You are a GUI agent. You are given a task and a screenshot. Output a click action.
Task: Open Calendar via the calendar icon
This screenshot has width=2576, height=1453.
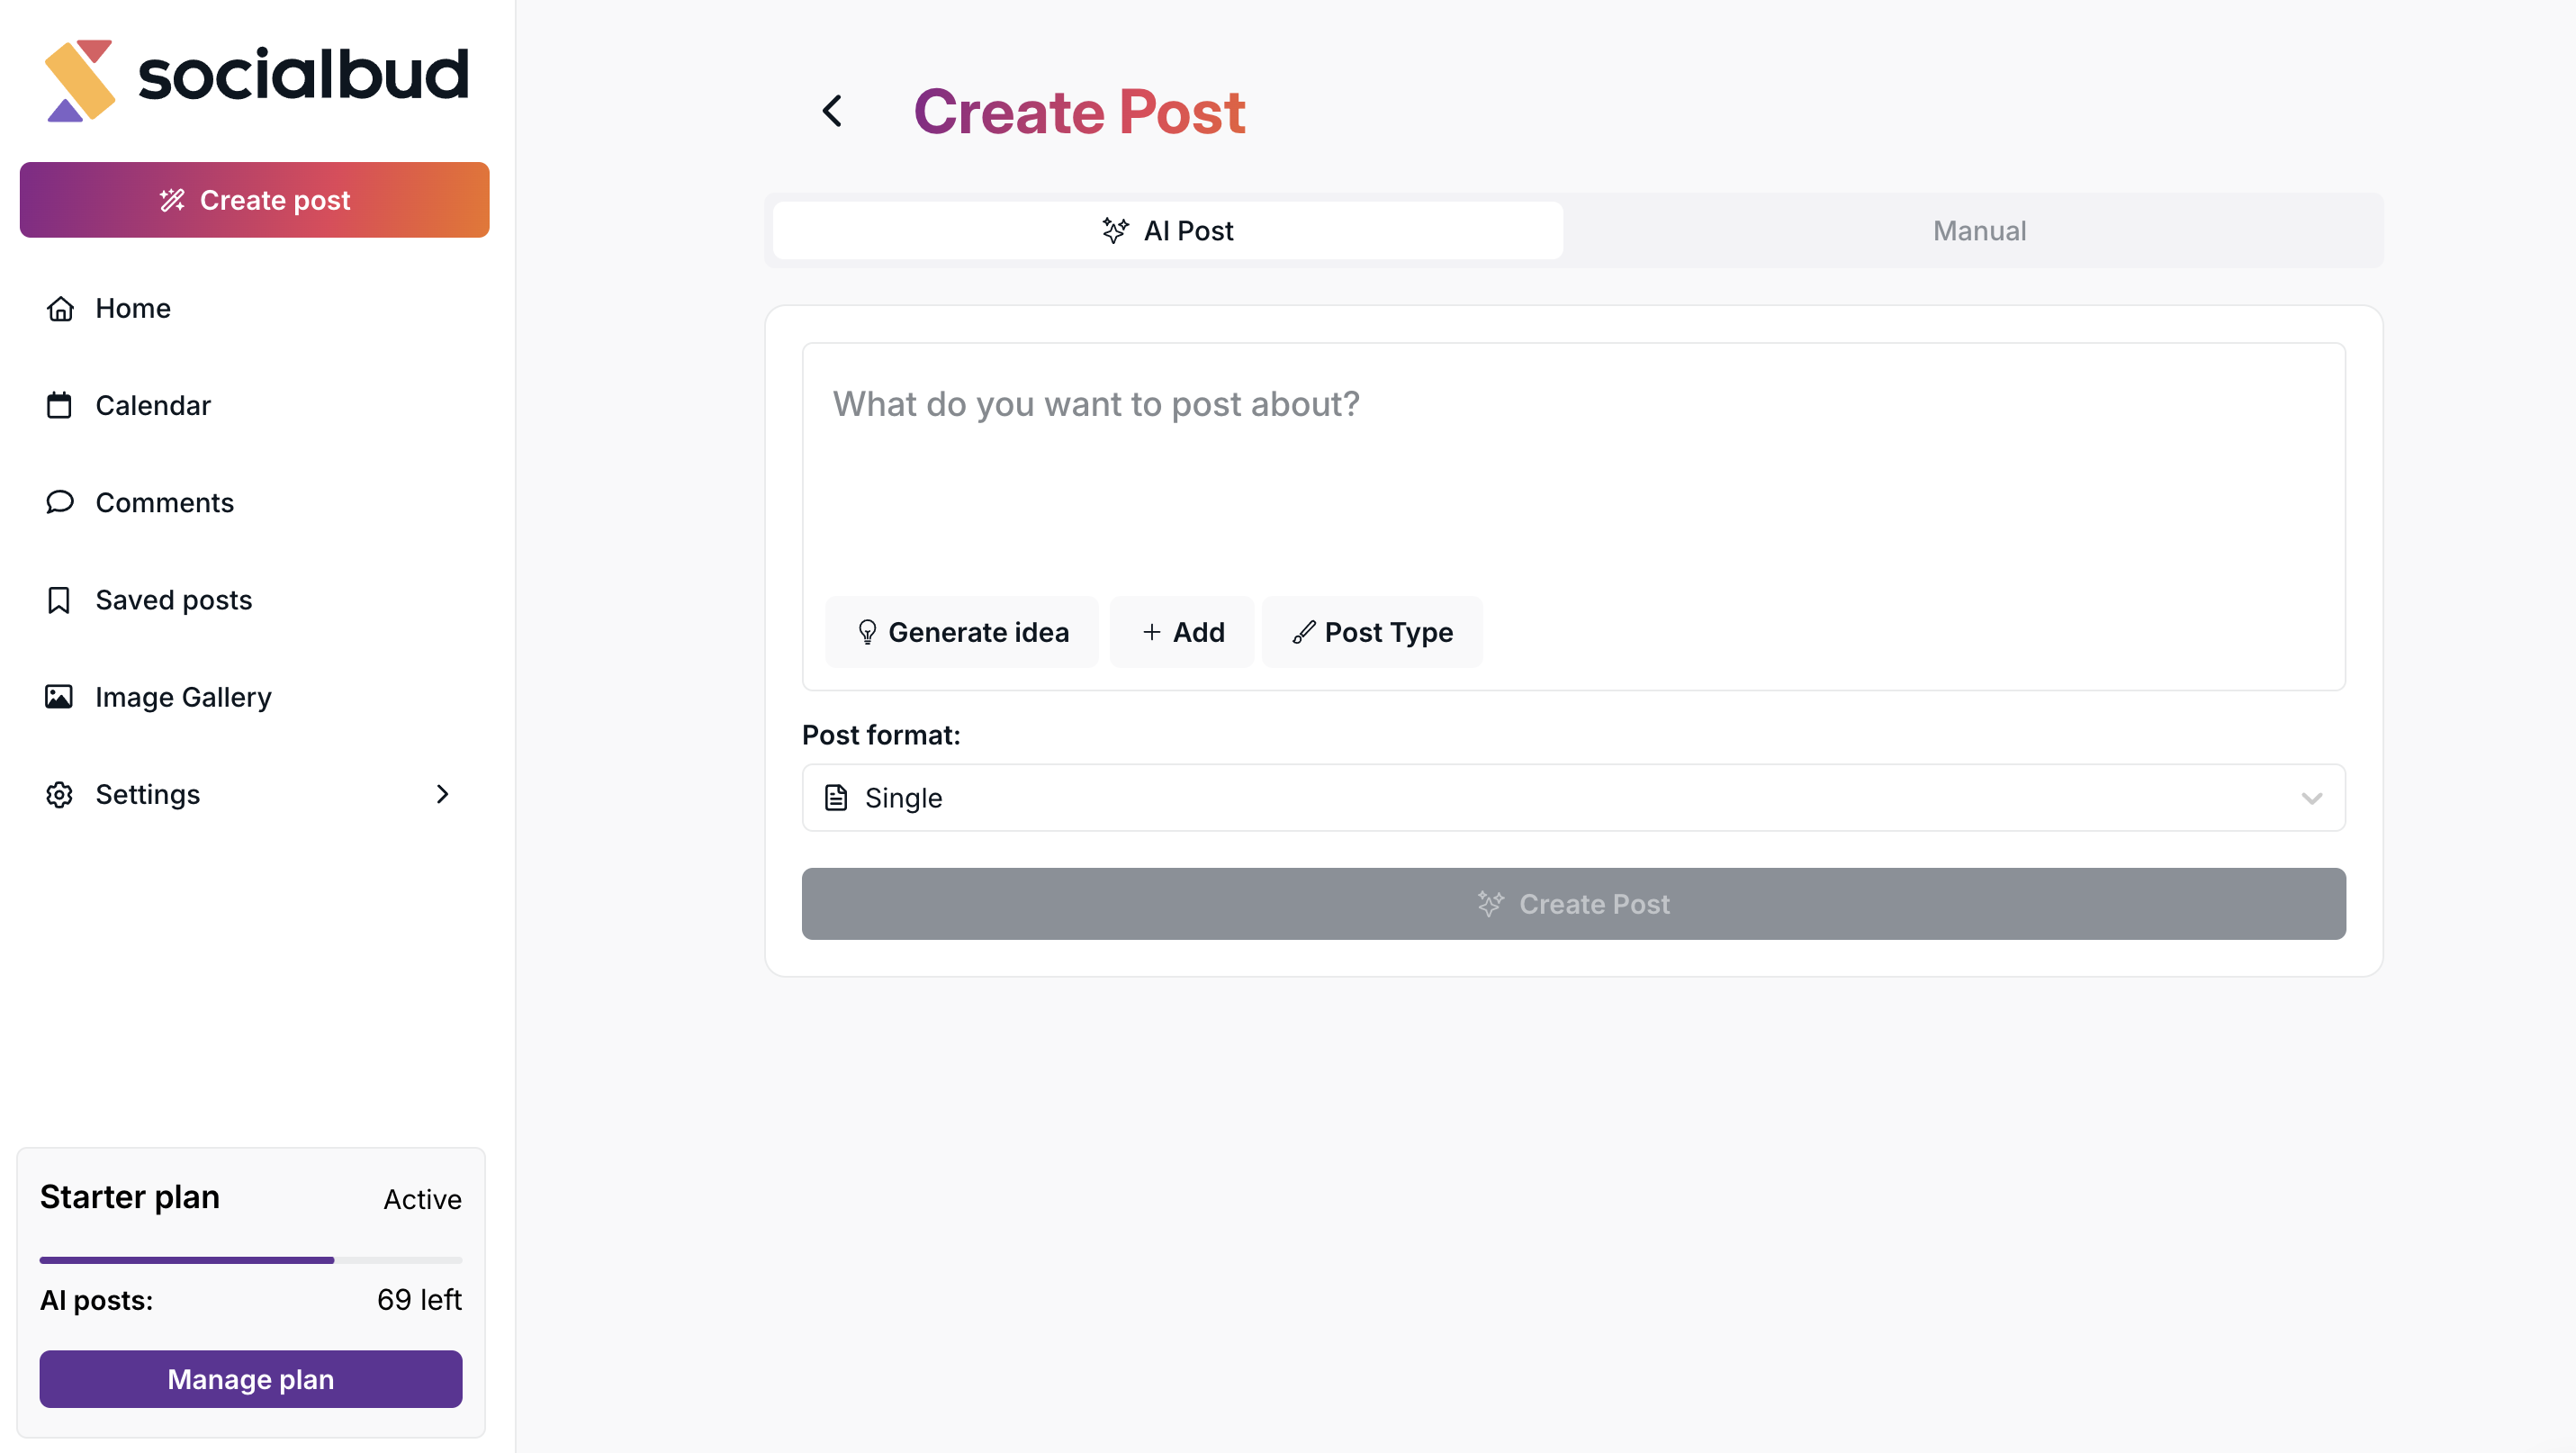coord(60,406)
